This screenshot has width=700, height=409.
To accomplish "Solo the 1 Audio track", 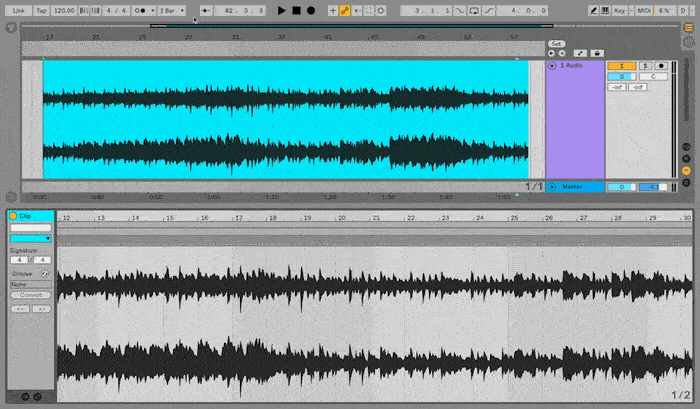I will 645,66.
